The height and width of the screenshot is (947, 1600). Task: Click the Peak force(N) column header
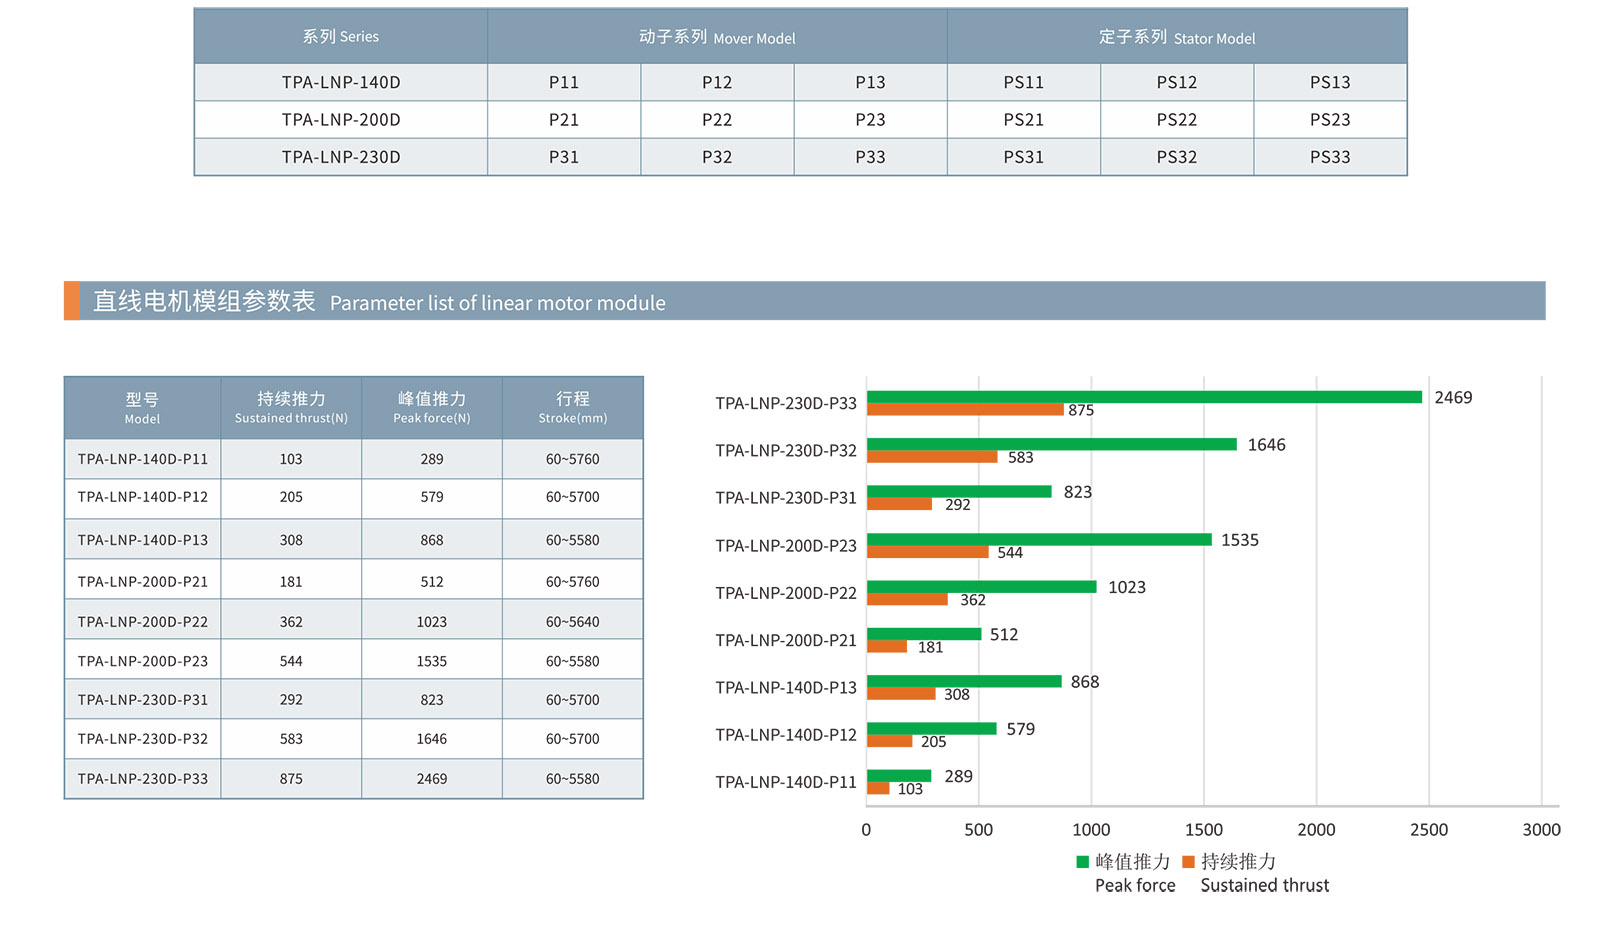coord(432,407)
